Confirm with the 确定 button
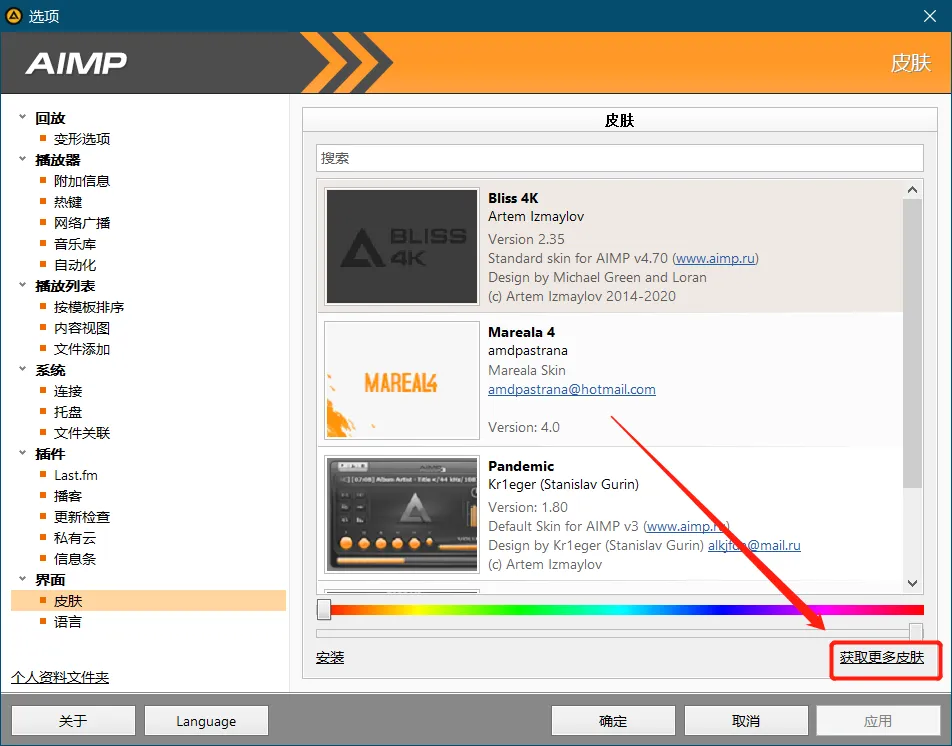 point(613,721)
